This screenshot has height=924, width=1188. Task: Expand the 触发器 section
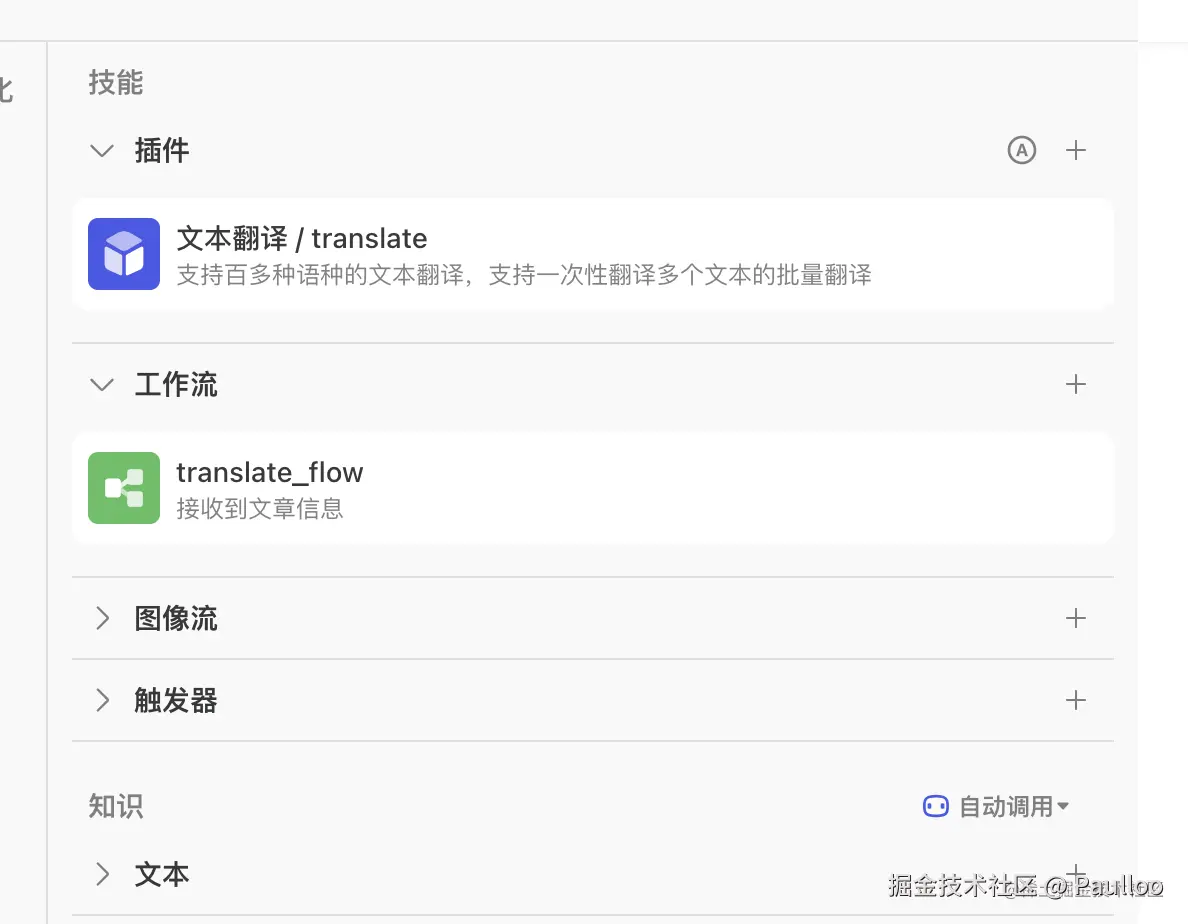101,700
